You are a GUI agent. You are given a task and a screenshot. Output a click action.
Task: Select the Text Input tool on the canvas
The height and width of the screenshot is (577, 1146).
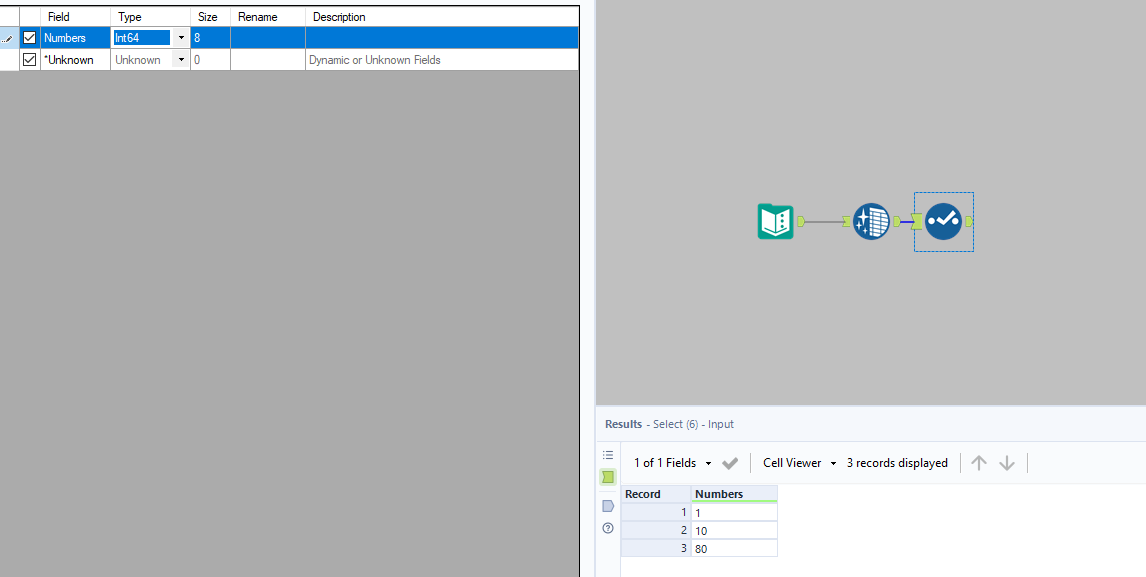pos(776,221)
